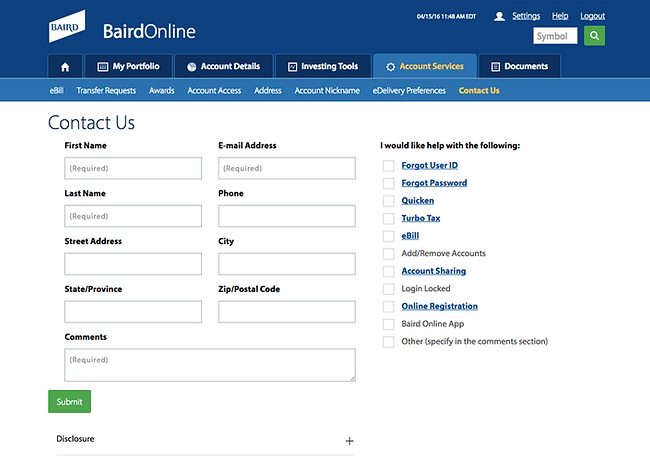
Task: Click the Settings link
Action: point(526,16)
